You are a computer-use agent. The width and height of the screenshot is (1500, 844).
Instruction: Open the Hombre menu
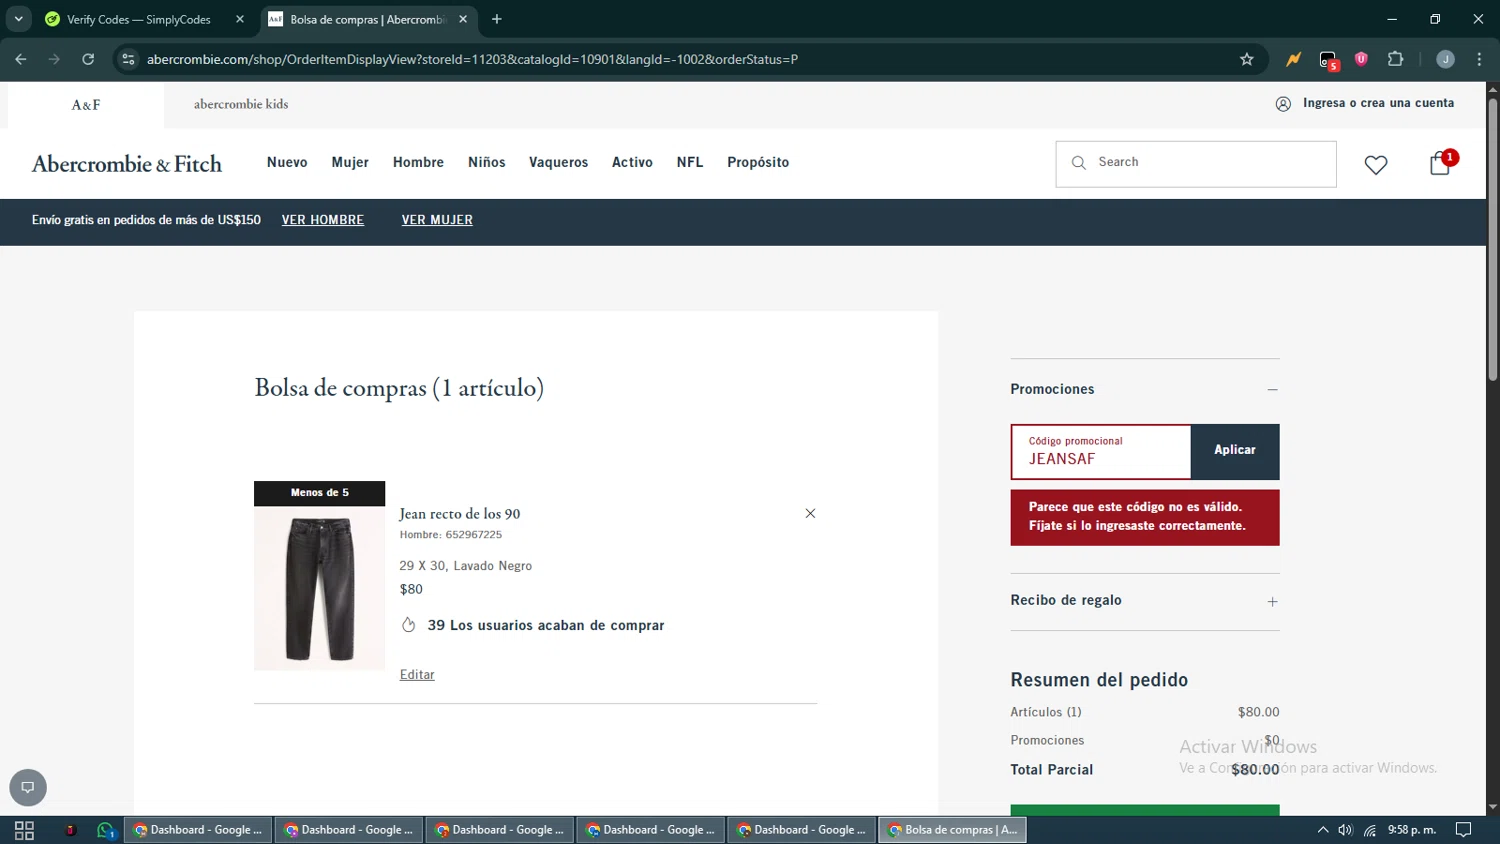click(418, 162)
